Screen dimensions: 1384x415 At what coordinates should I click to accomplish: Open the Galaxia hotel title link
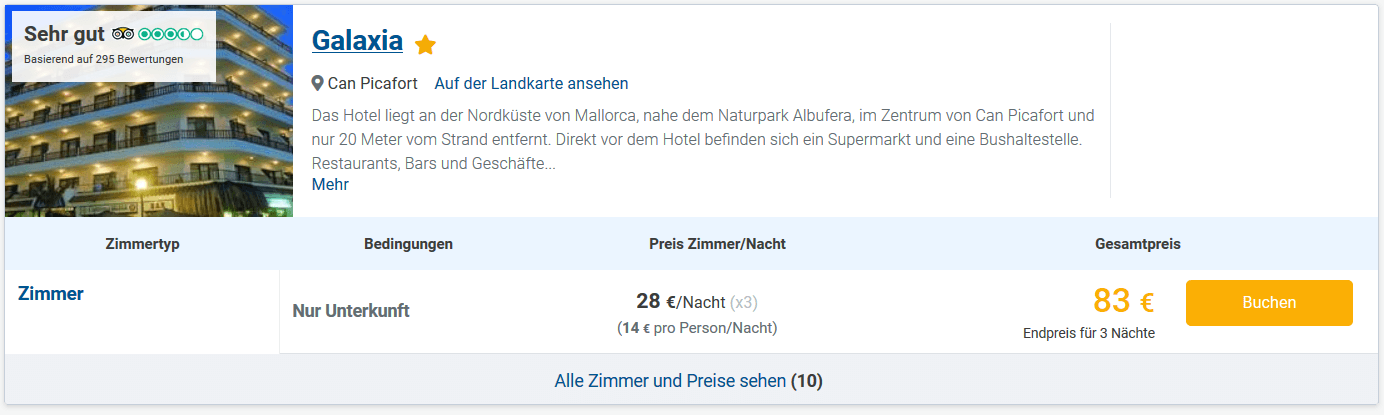[357, 41]
